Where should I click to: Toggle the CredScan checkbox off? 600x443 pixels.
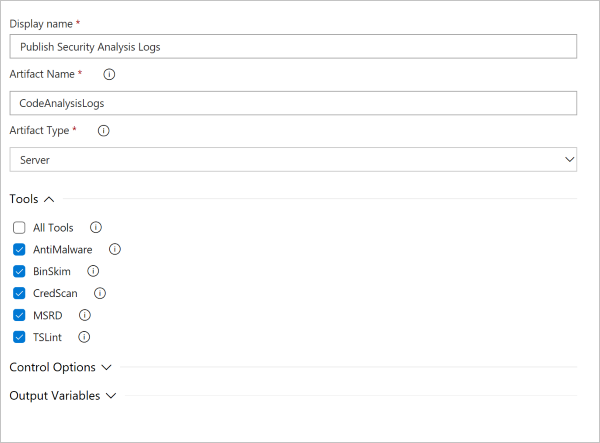tap(19, 293)
